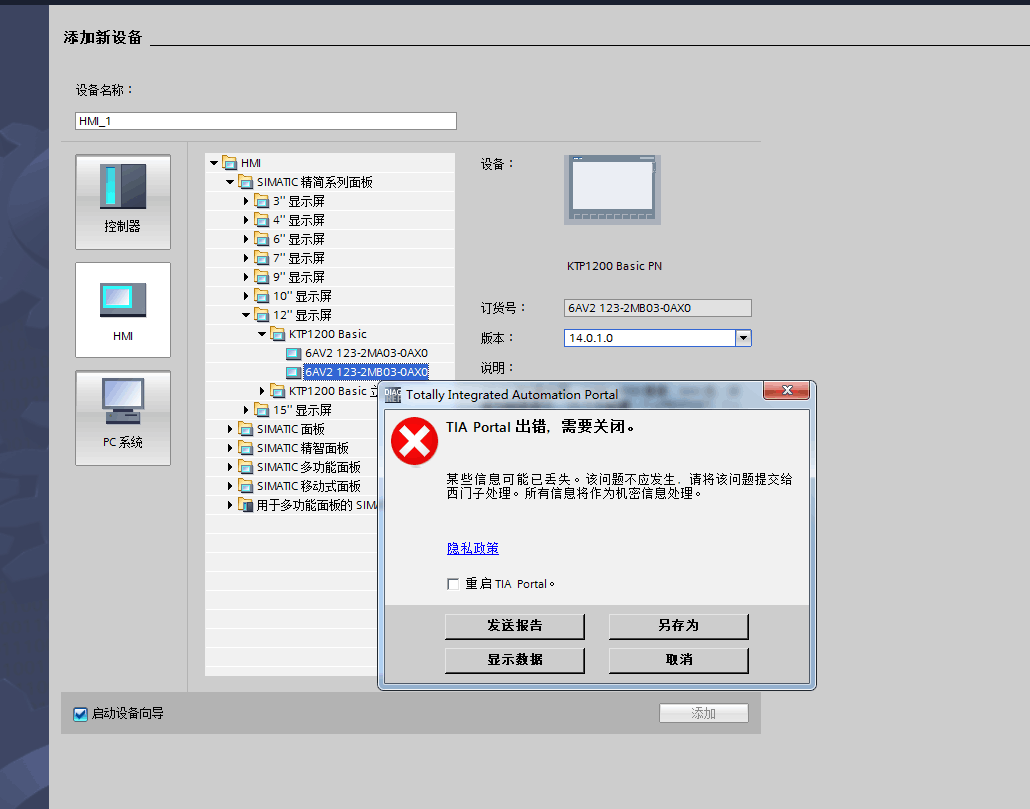Select the HMI device category button

[x=123, y=310]
